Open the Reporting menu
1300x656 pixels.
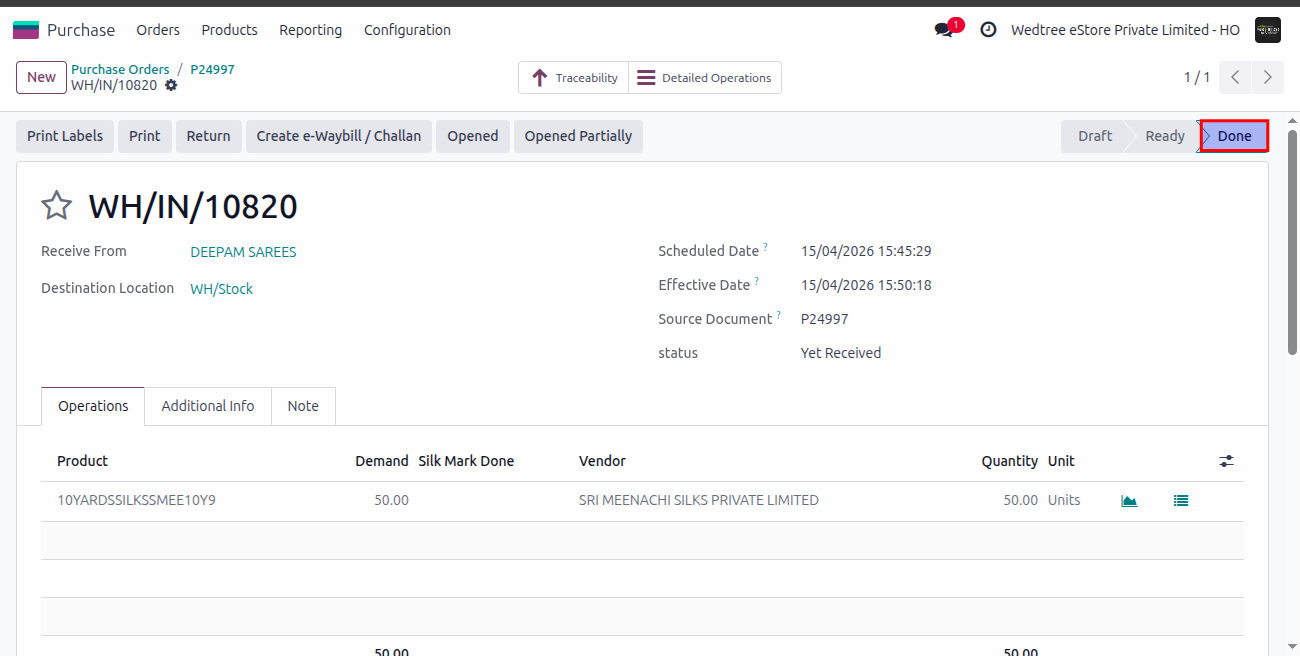point(310,30)
